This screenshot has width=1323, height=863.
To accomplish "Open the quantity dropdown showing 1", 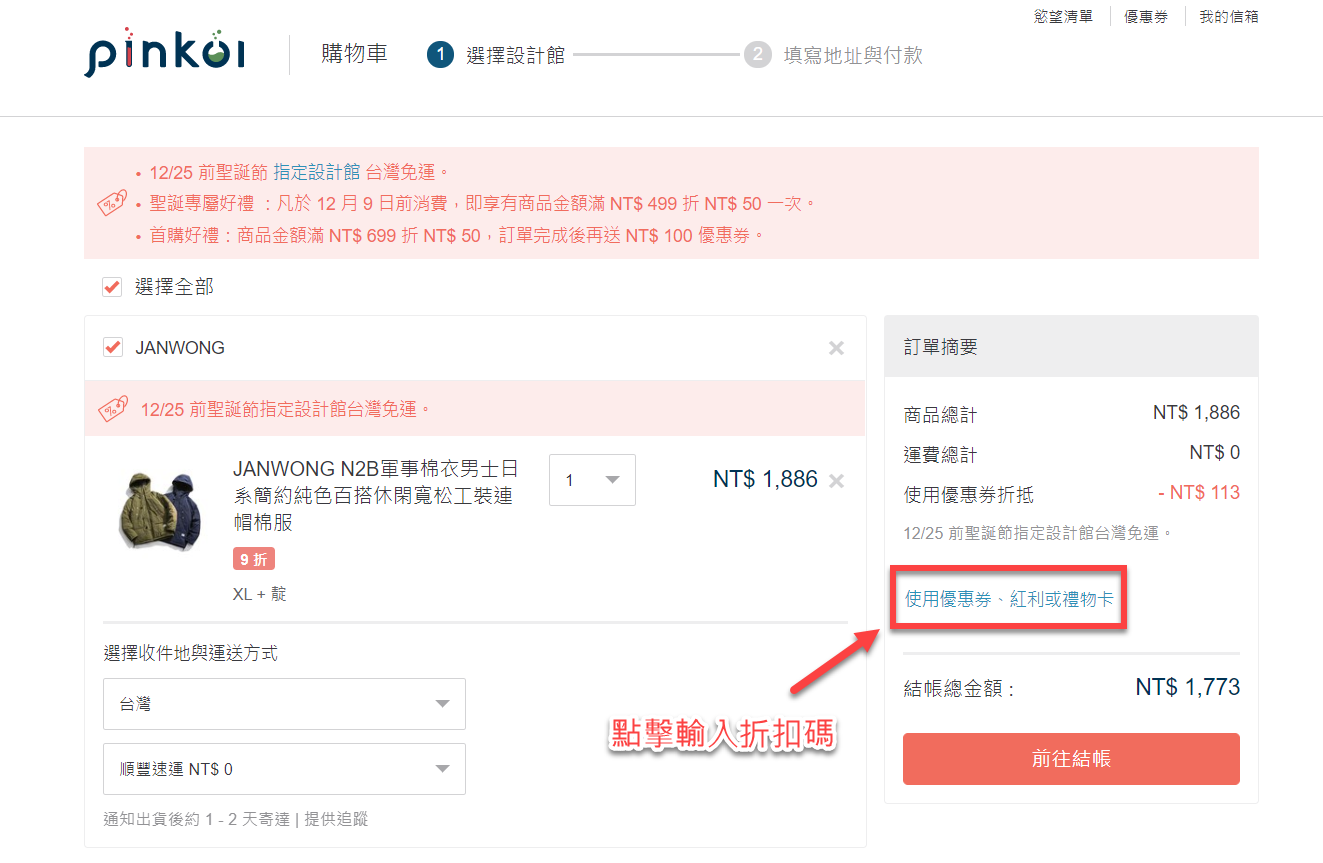I will tap(592, 480).
